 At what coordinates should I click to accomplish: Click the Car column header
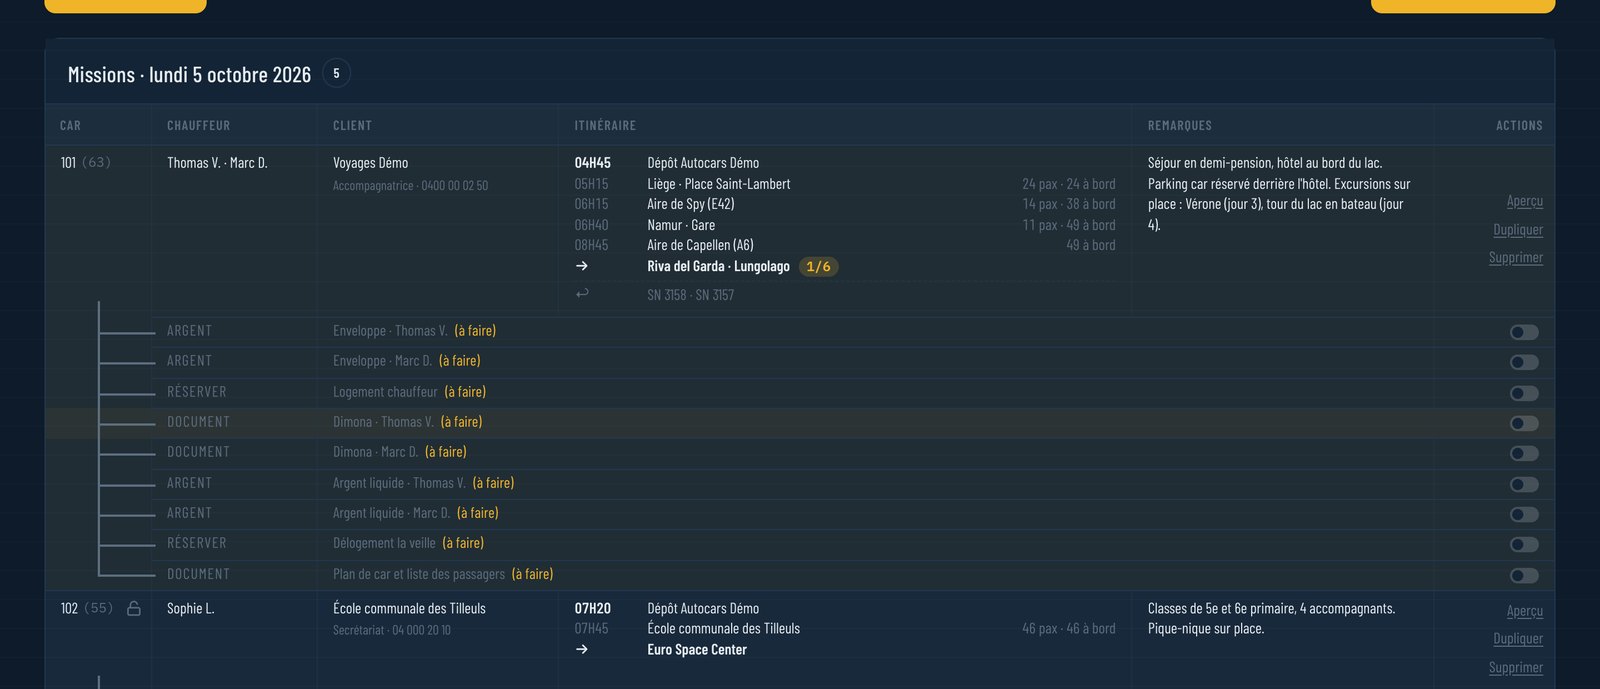pos(70,125)
